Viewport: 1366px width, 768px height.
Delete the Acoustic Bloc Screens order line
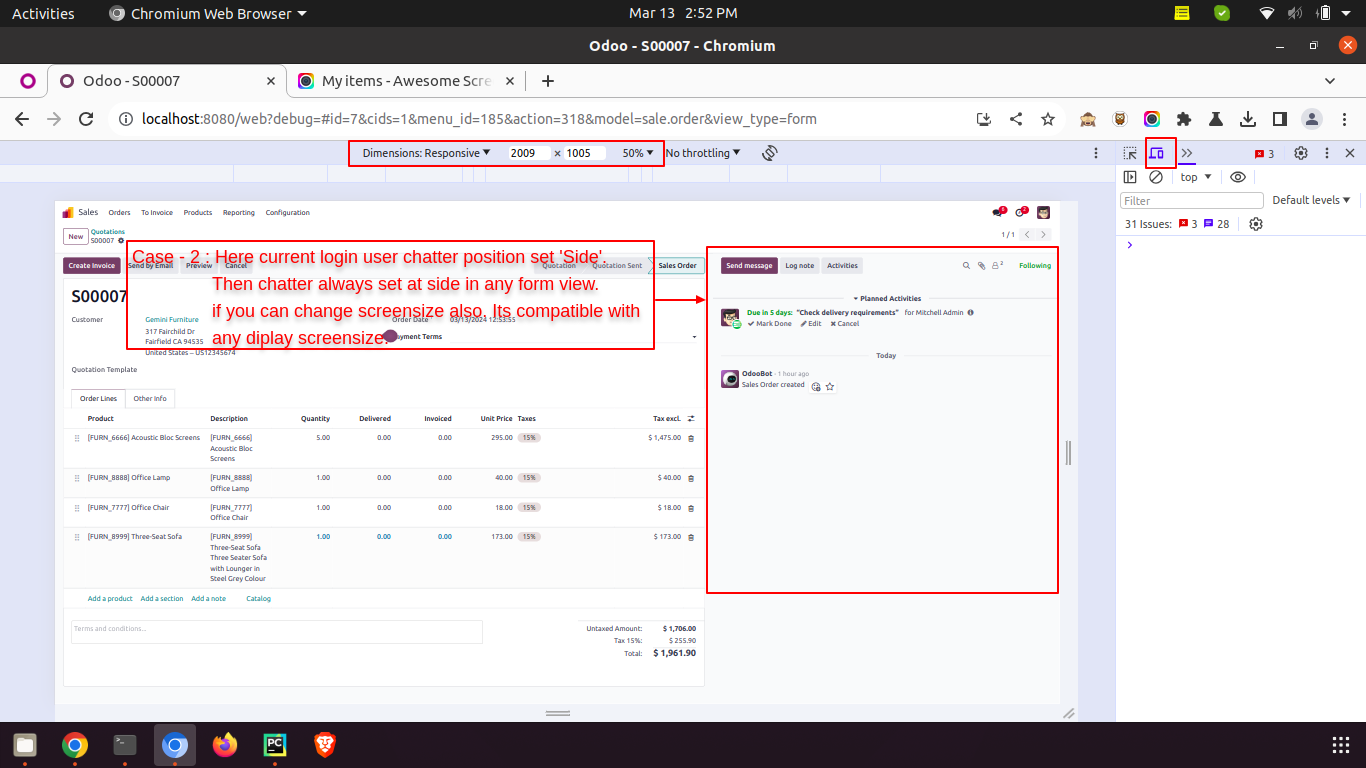[691, 438]
